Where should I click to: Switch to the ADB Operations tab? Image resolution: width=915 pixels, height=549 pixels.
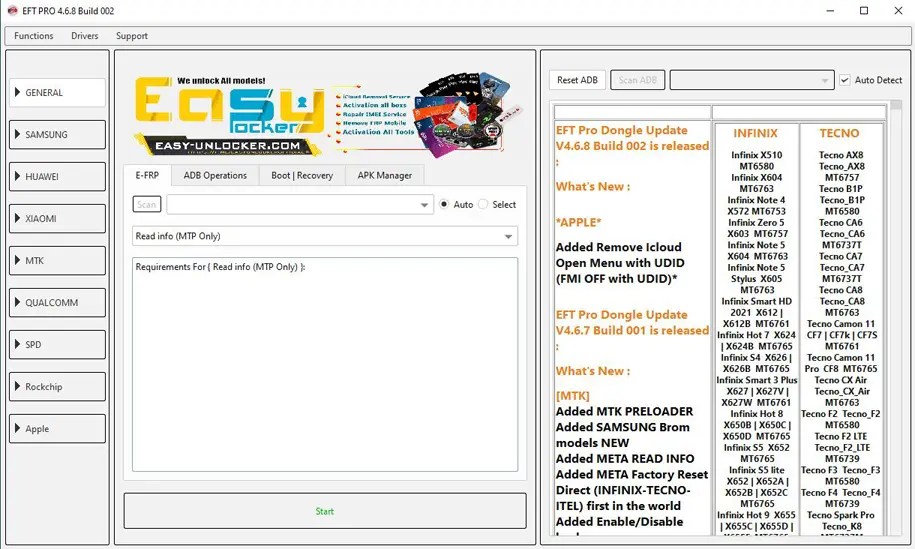pos(215,175)
